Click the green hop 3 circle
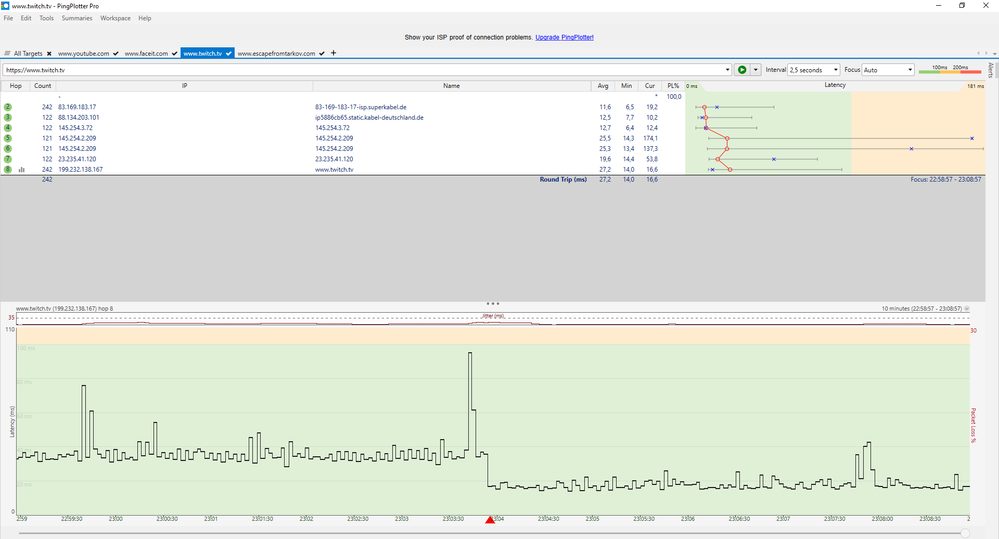Viewport: 999px width, 539px height. click(x=8, y=117)
